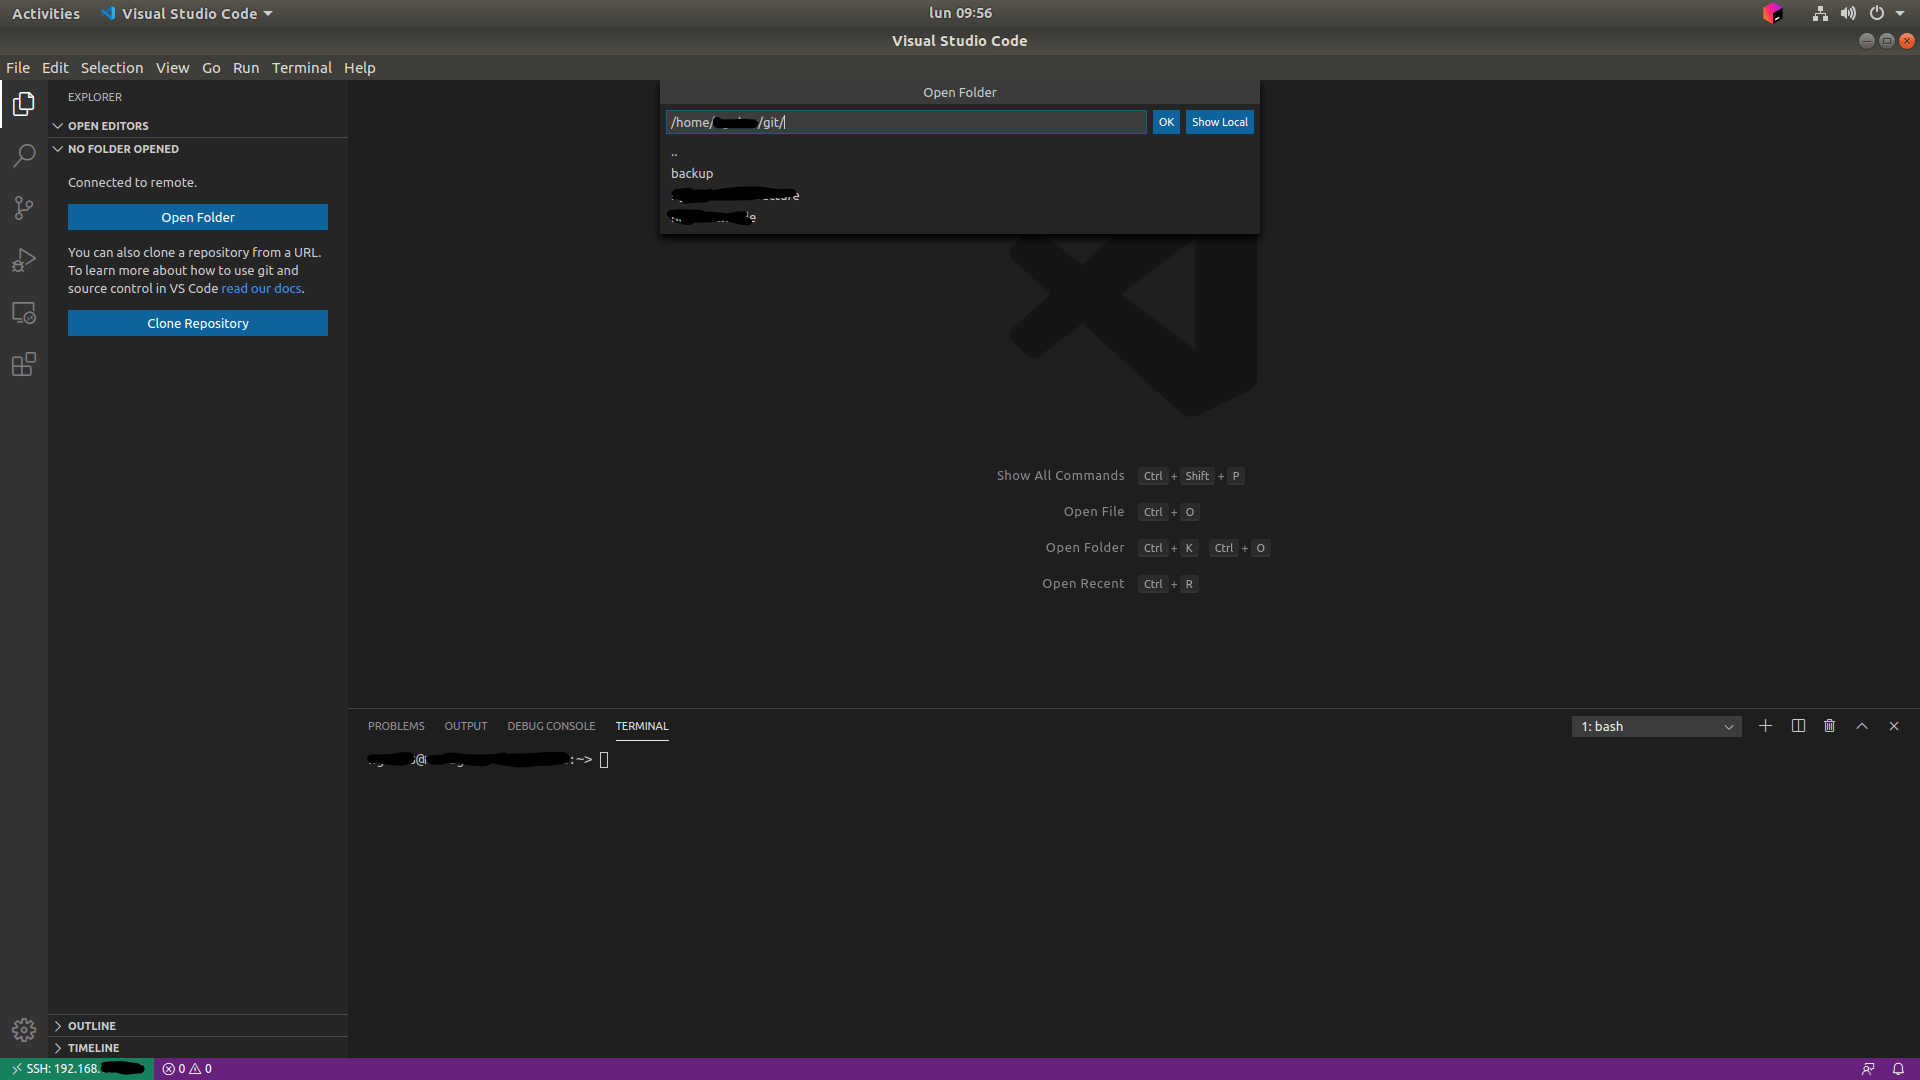
Task: Open the Edit menu
Action: click(x=55, y=68)
